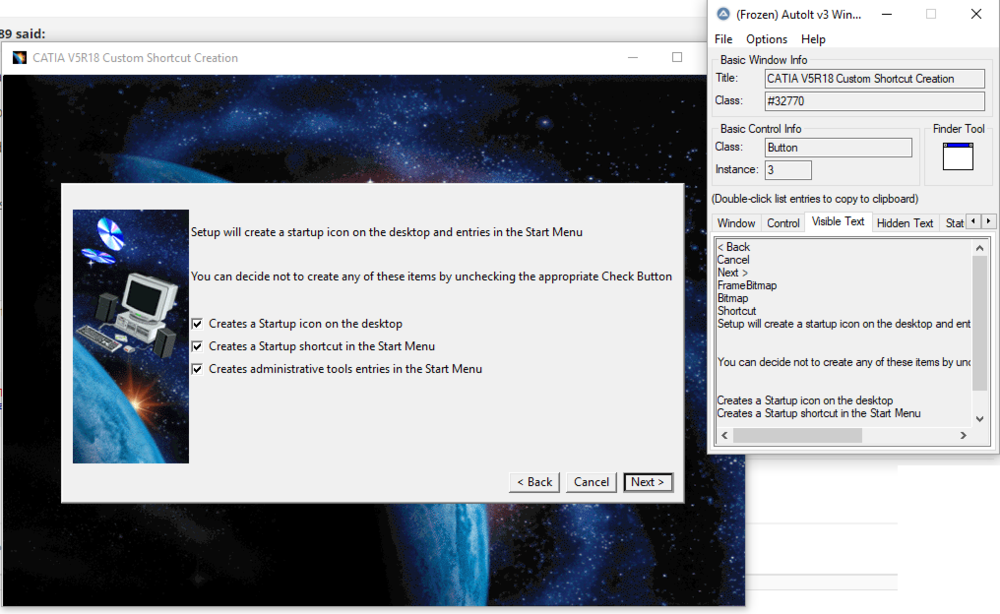
Task: Click the partially visible Stat tab
Action: point(953,223)
